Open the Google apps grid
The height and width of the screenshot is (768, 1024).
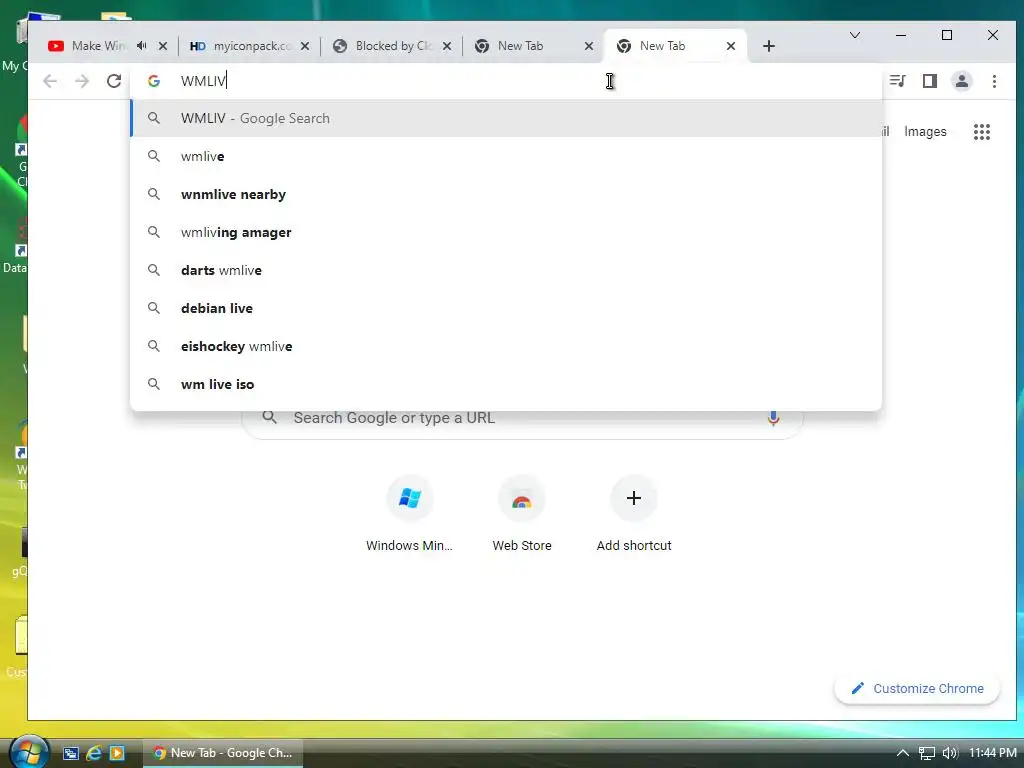(x=982, y=132)
